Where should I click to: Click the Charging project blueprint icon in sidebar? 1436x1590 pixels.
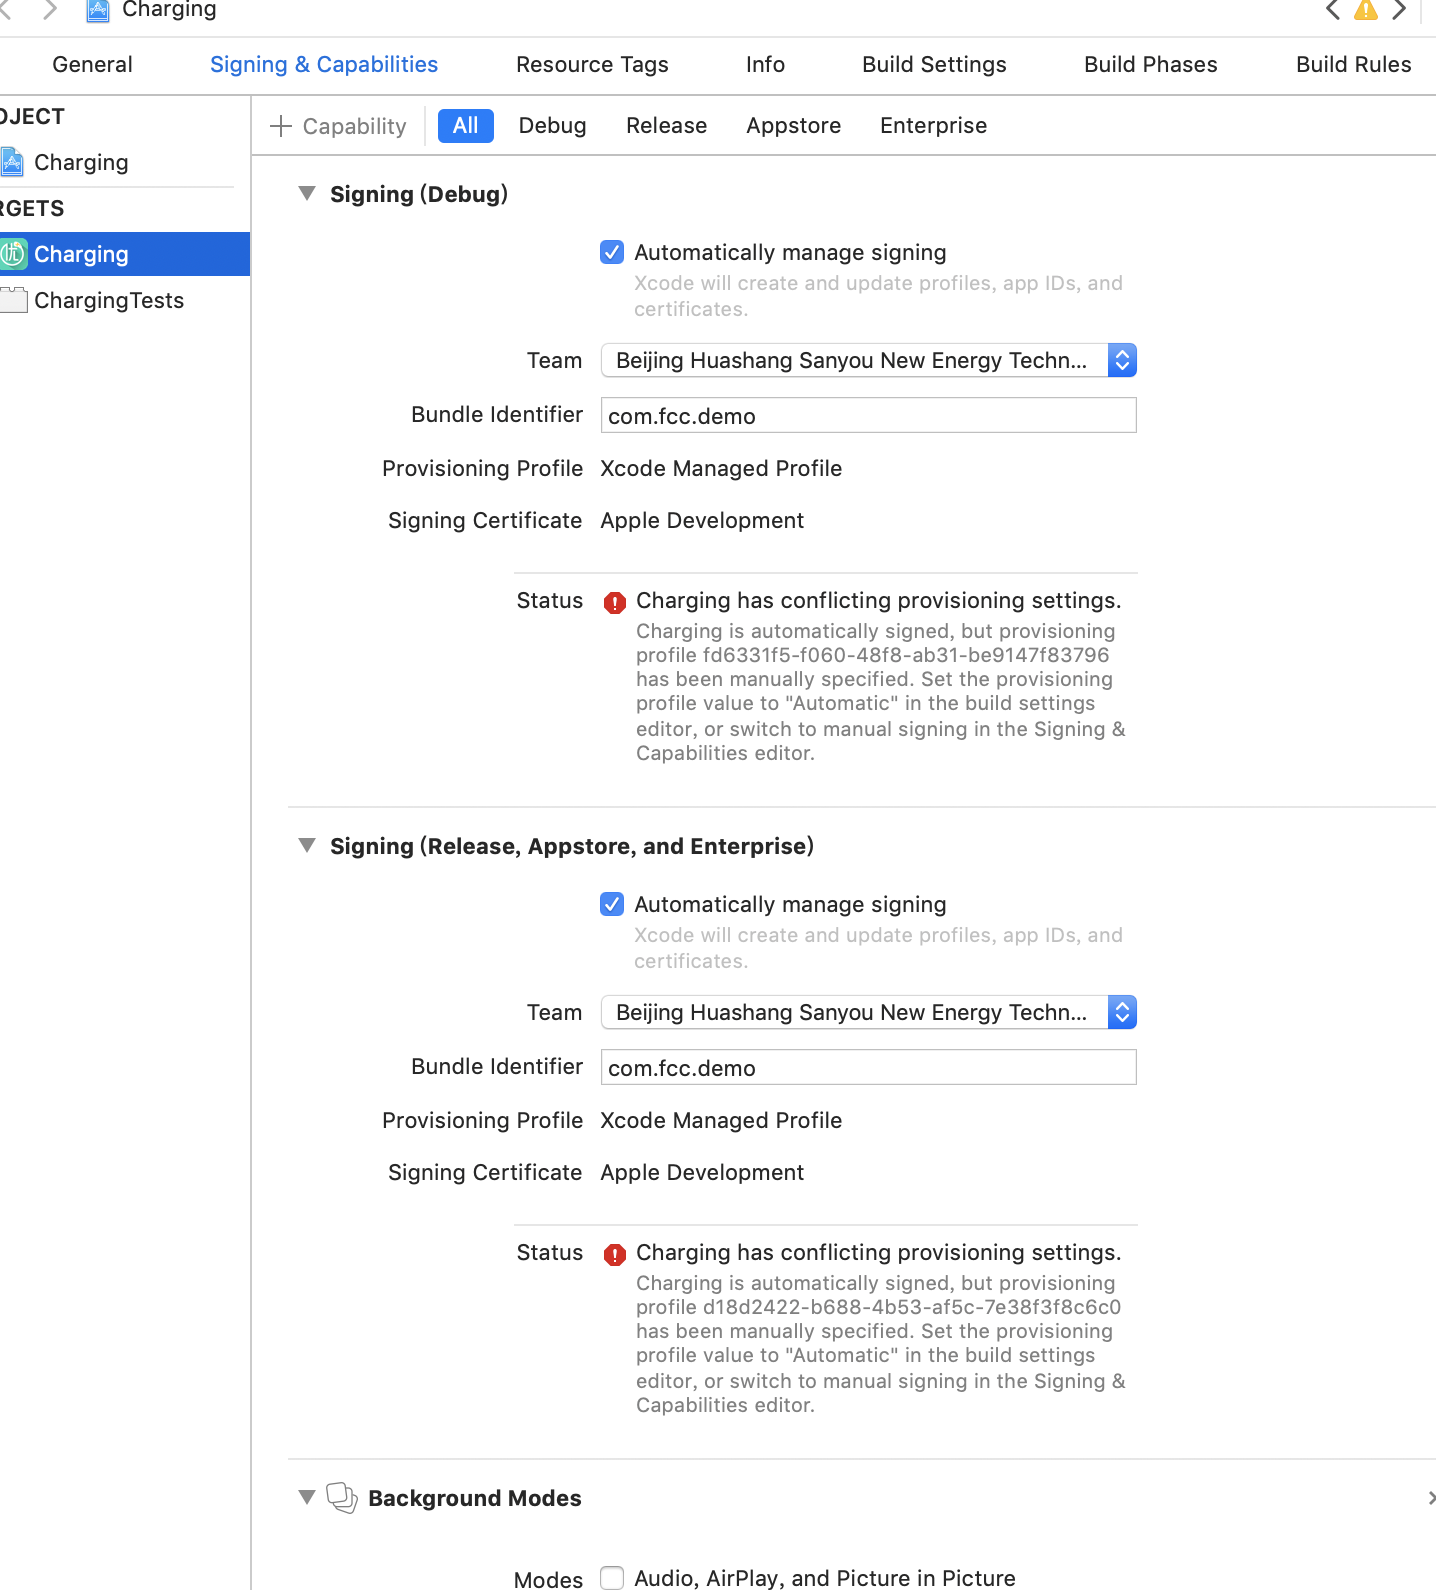coord(12,162)
